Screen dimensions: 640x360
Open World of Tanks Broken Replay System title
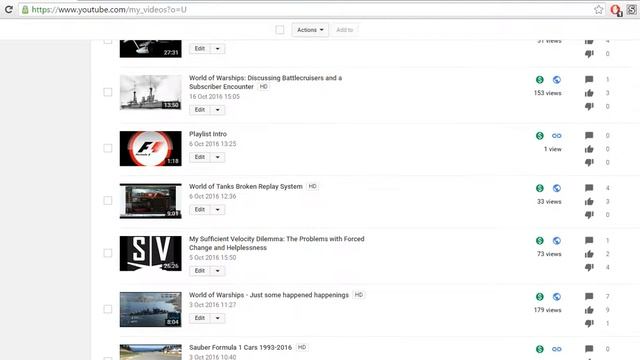click(x=246, y=186)
